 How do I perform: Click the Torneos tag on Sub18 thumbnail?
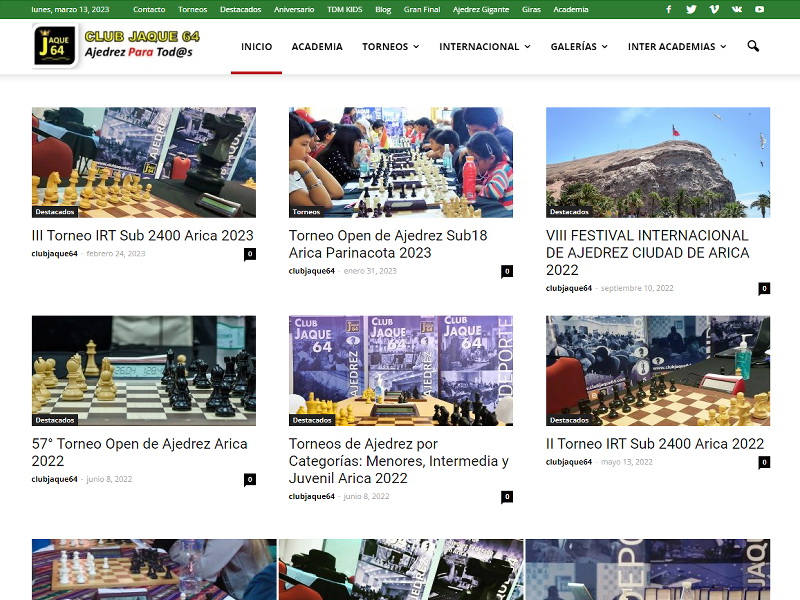(x=306, y=212)
